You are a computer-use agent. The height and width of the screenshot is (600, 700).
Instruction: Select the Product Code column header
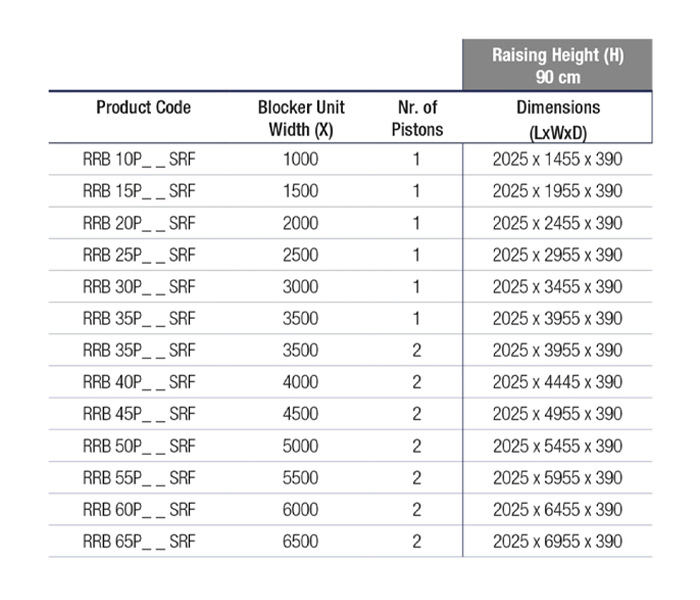click(143, 108)
